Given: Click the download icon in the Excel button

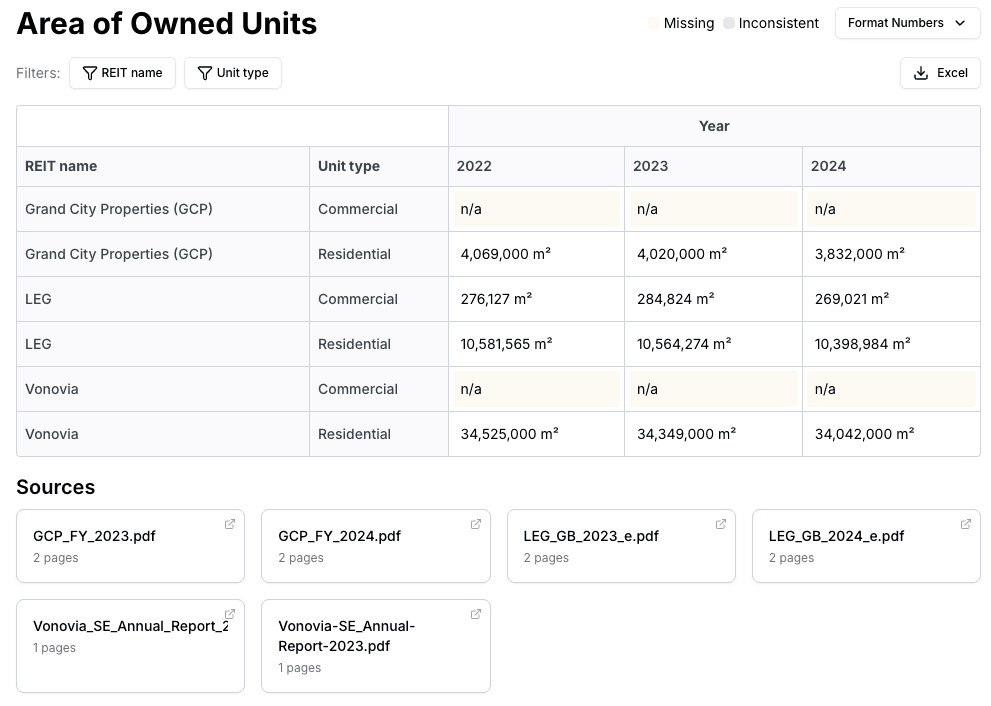Looking at the screenshot, I should pos(921,73).
